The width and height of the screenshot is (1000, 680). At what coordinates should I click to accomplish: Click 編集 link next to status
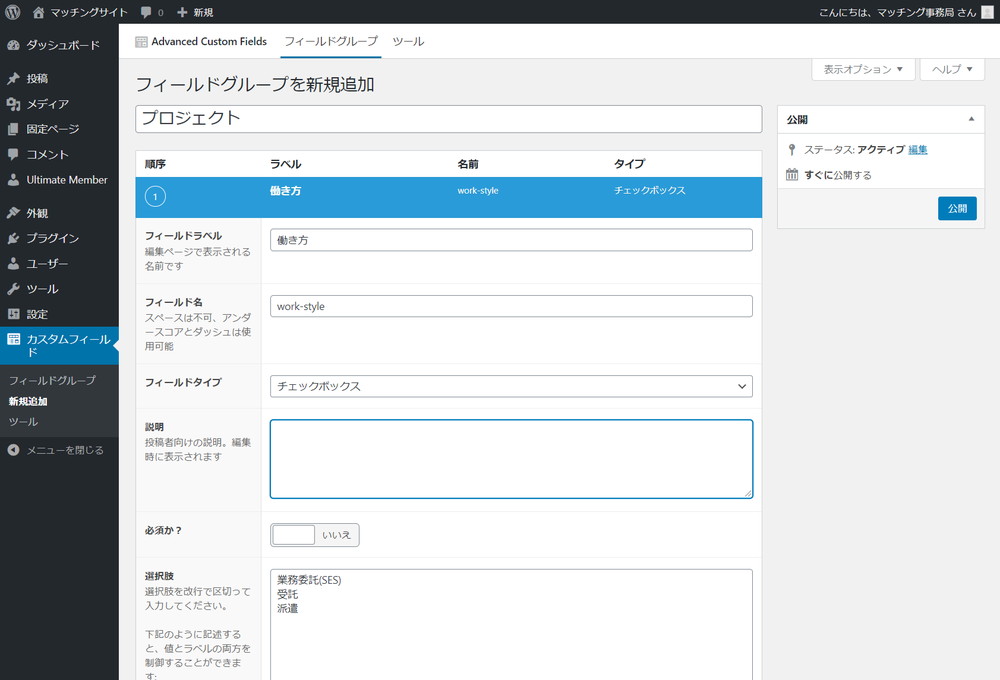[918, 150]
